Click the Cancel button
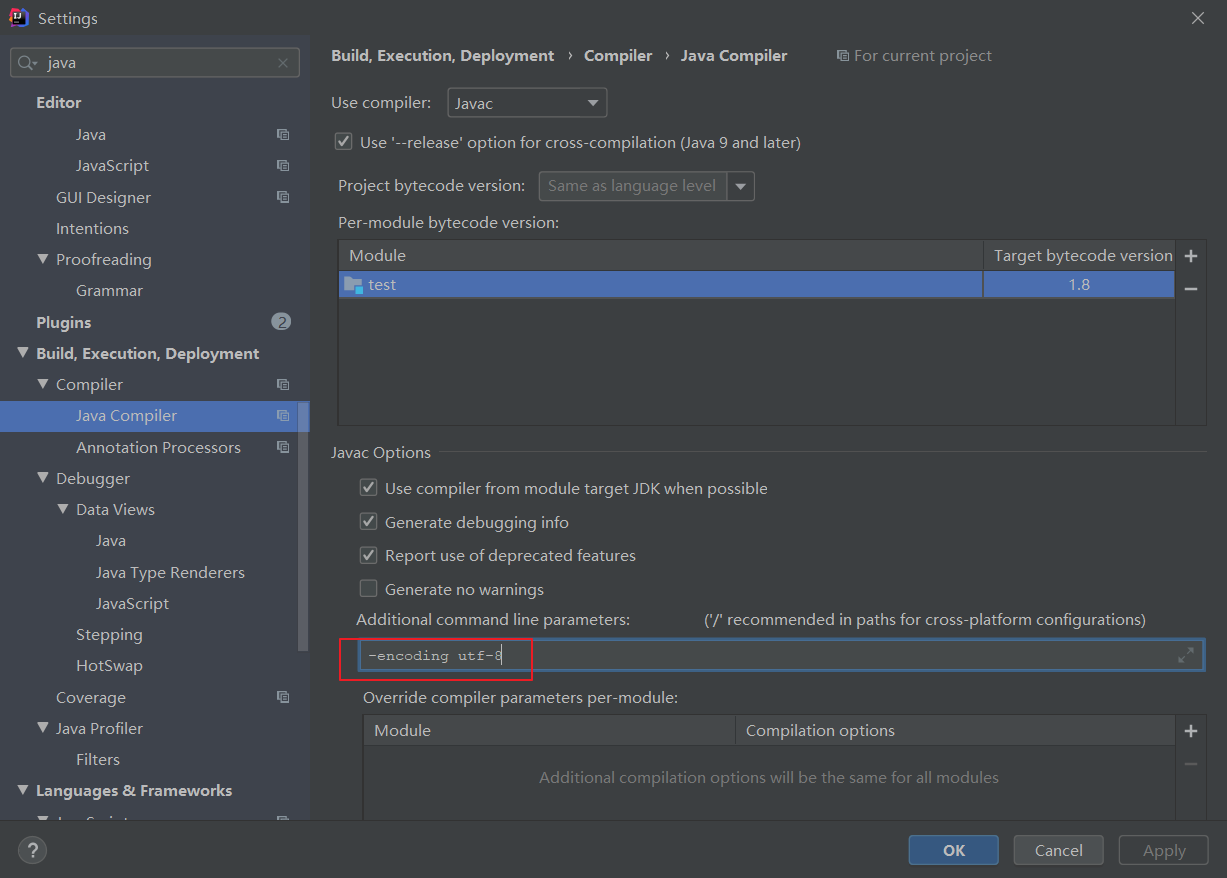1227x878 pixels. coord(1059,850)
